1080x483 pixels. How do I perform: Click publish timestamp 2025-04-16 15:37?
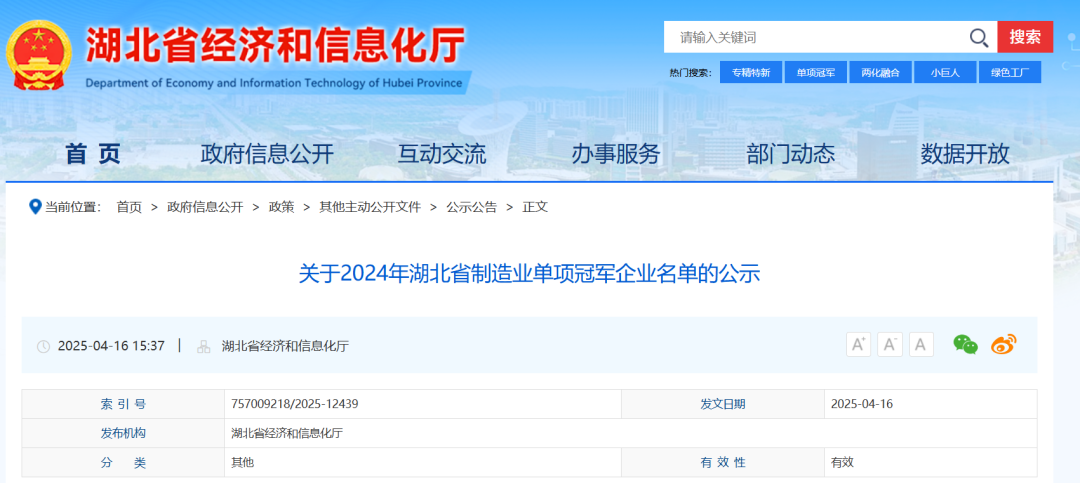[111, 346]
